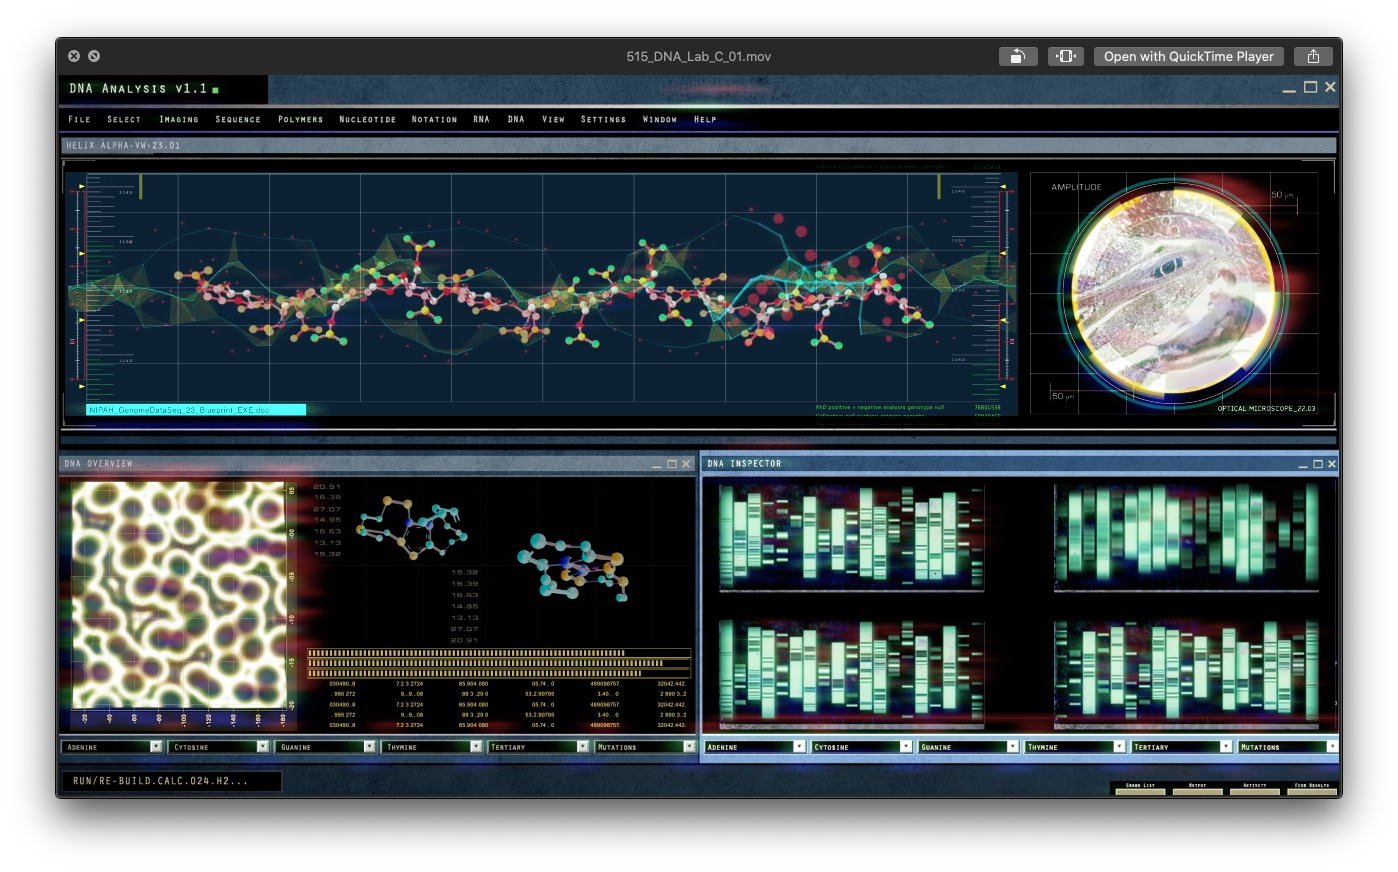Click the bottom-left gel band image in Inspector
This screenshot has height=872, width=1398.
coord(851,672)
